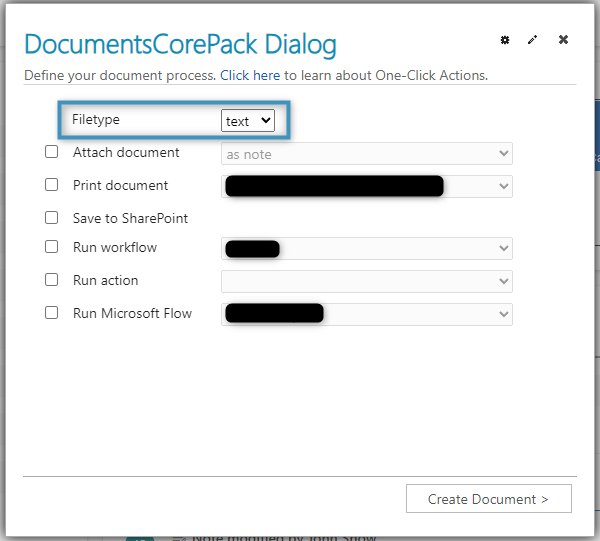Click the 'Filetype' label text
The width and height of the screenshot is (600, 541).
coord(96,119)
